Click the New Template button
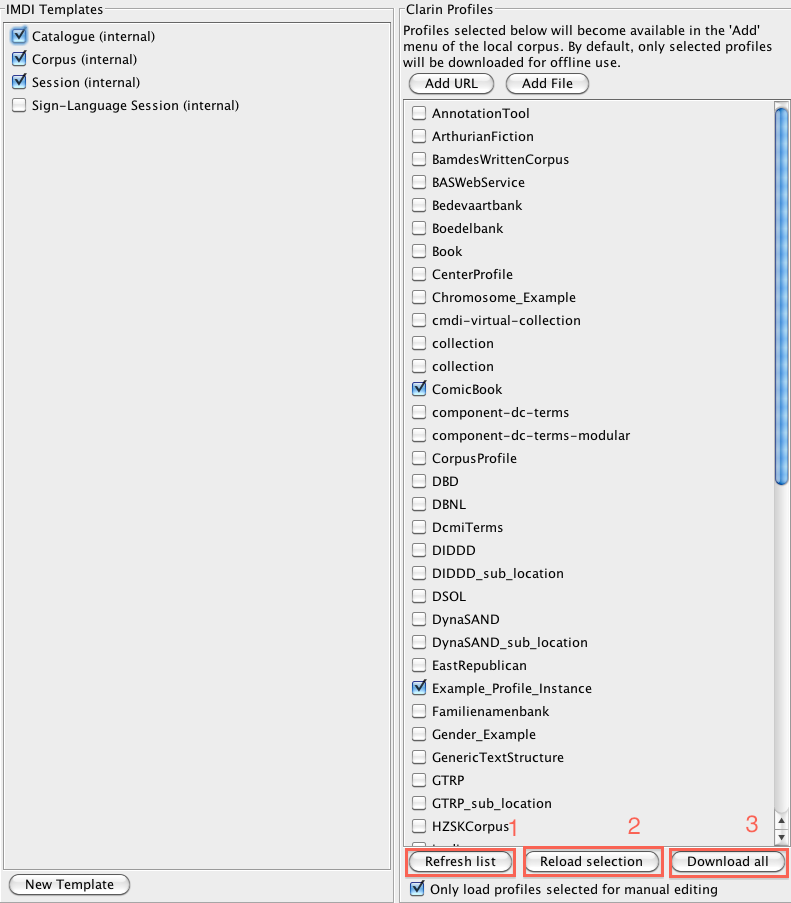 tap(69, 884)
